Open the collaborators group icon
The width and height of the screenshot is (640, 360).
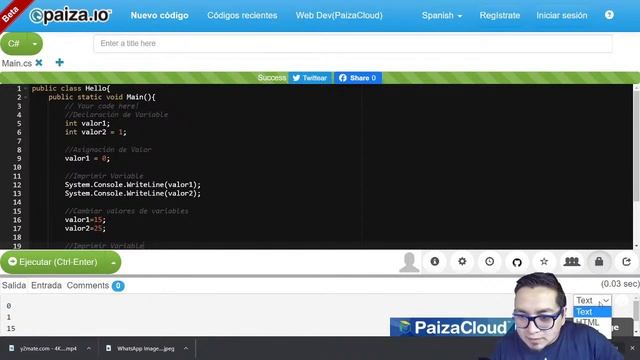571,262
